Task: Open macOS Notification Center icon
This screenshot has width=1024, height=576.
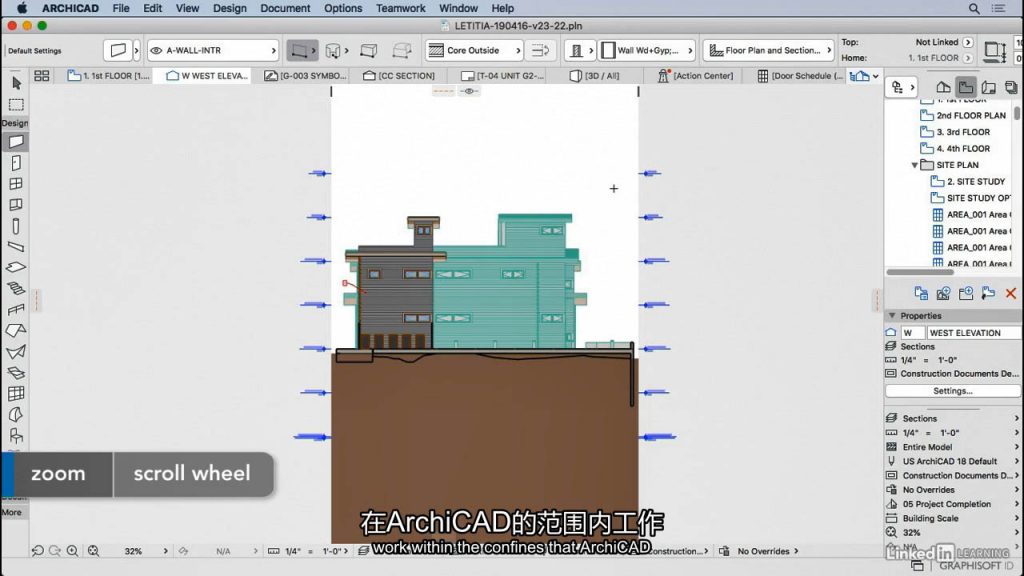Action: pyautogui.click(x=999, y=8)
